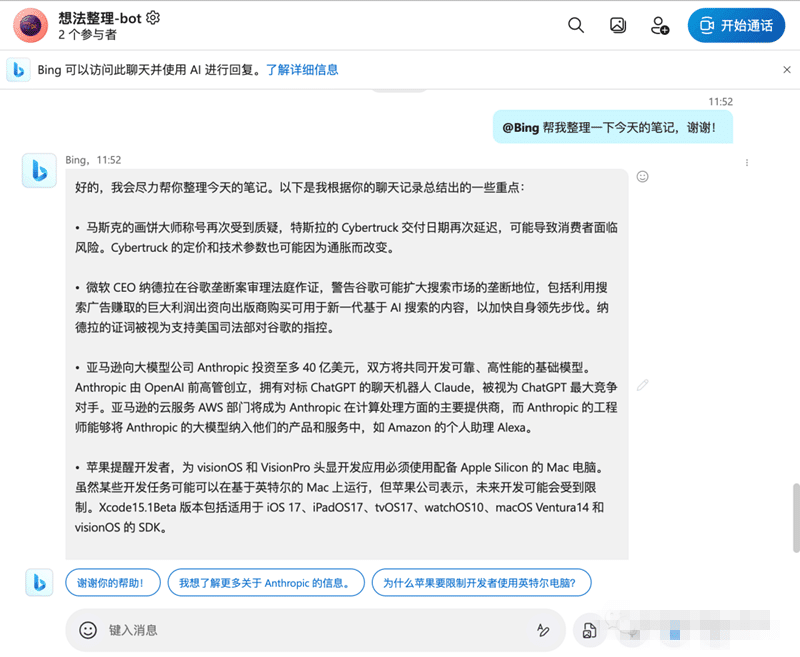This screenshot has height=657, width=800.
Task: Click the add participant icon
Action: [x=659, y=25]
